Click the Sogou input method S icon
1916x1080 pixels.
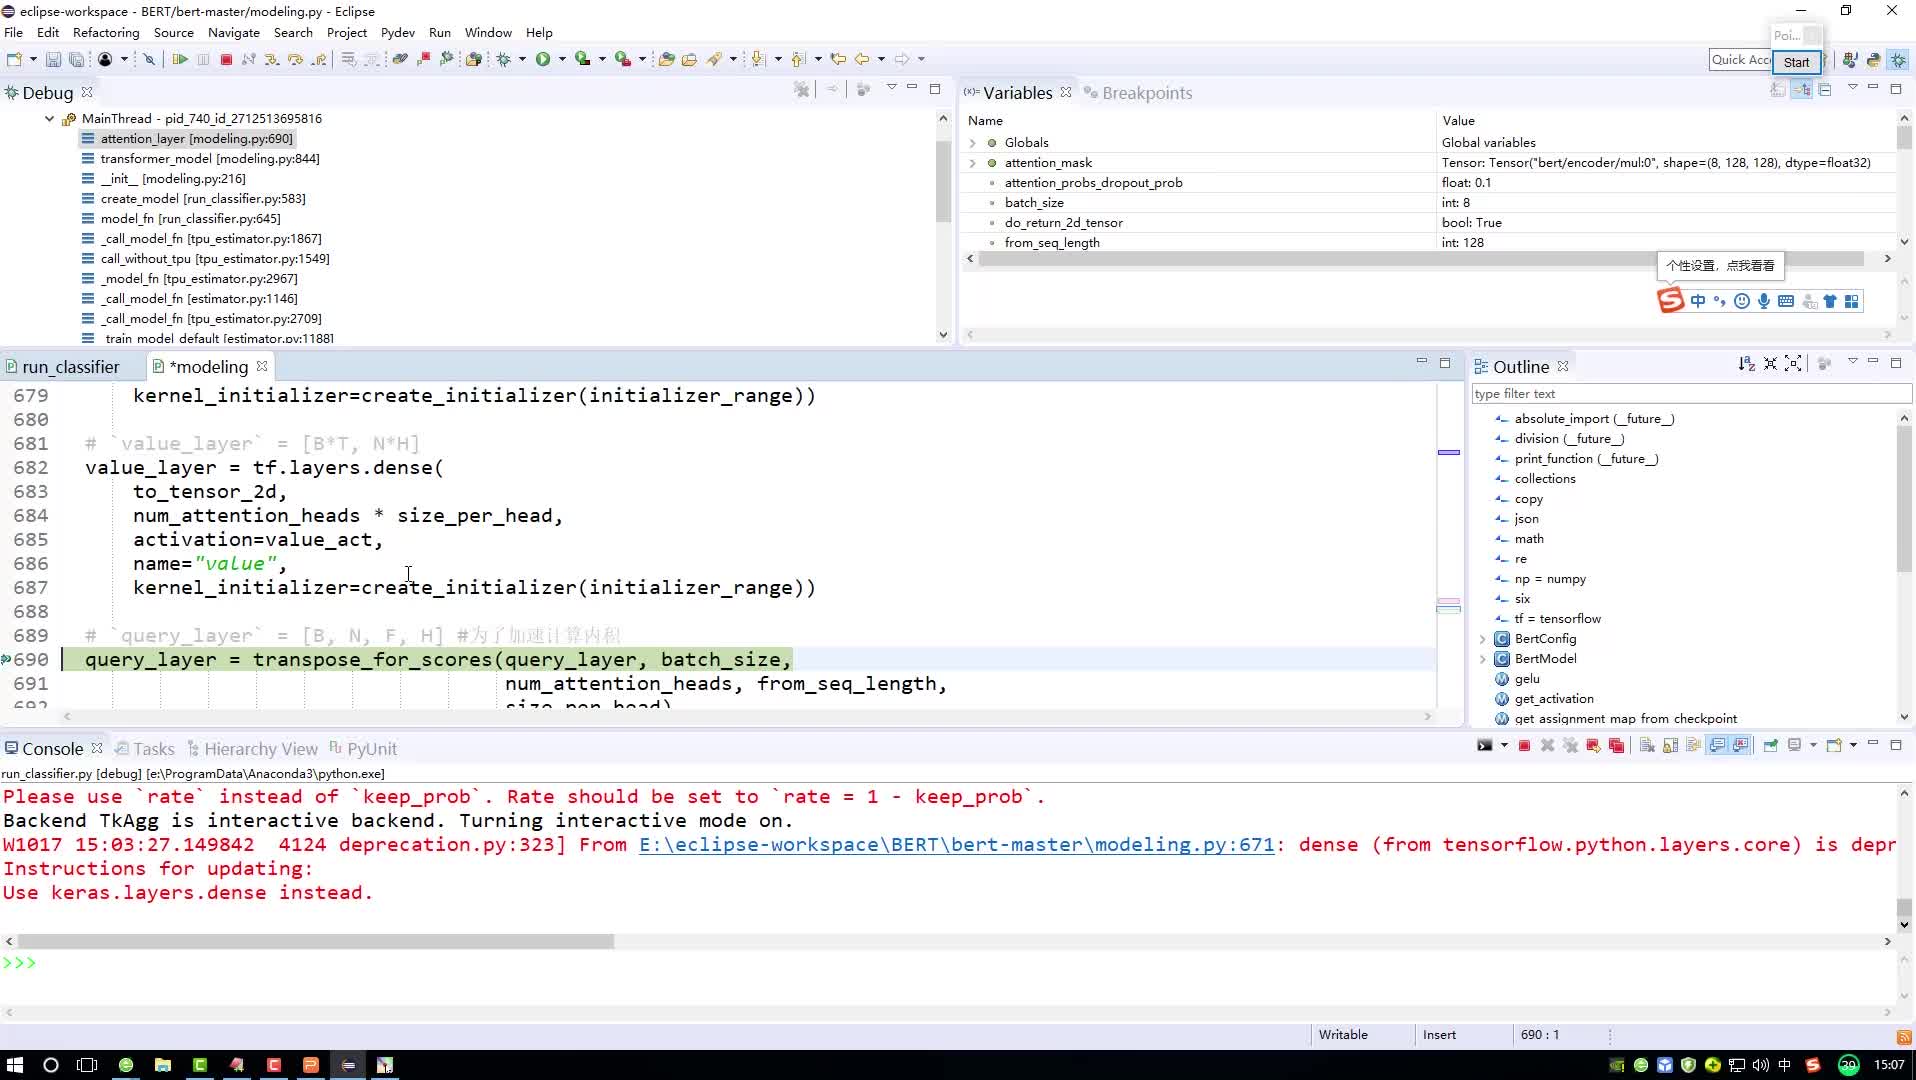click(x=1670, y=301)
